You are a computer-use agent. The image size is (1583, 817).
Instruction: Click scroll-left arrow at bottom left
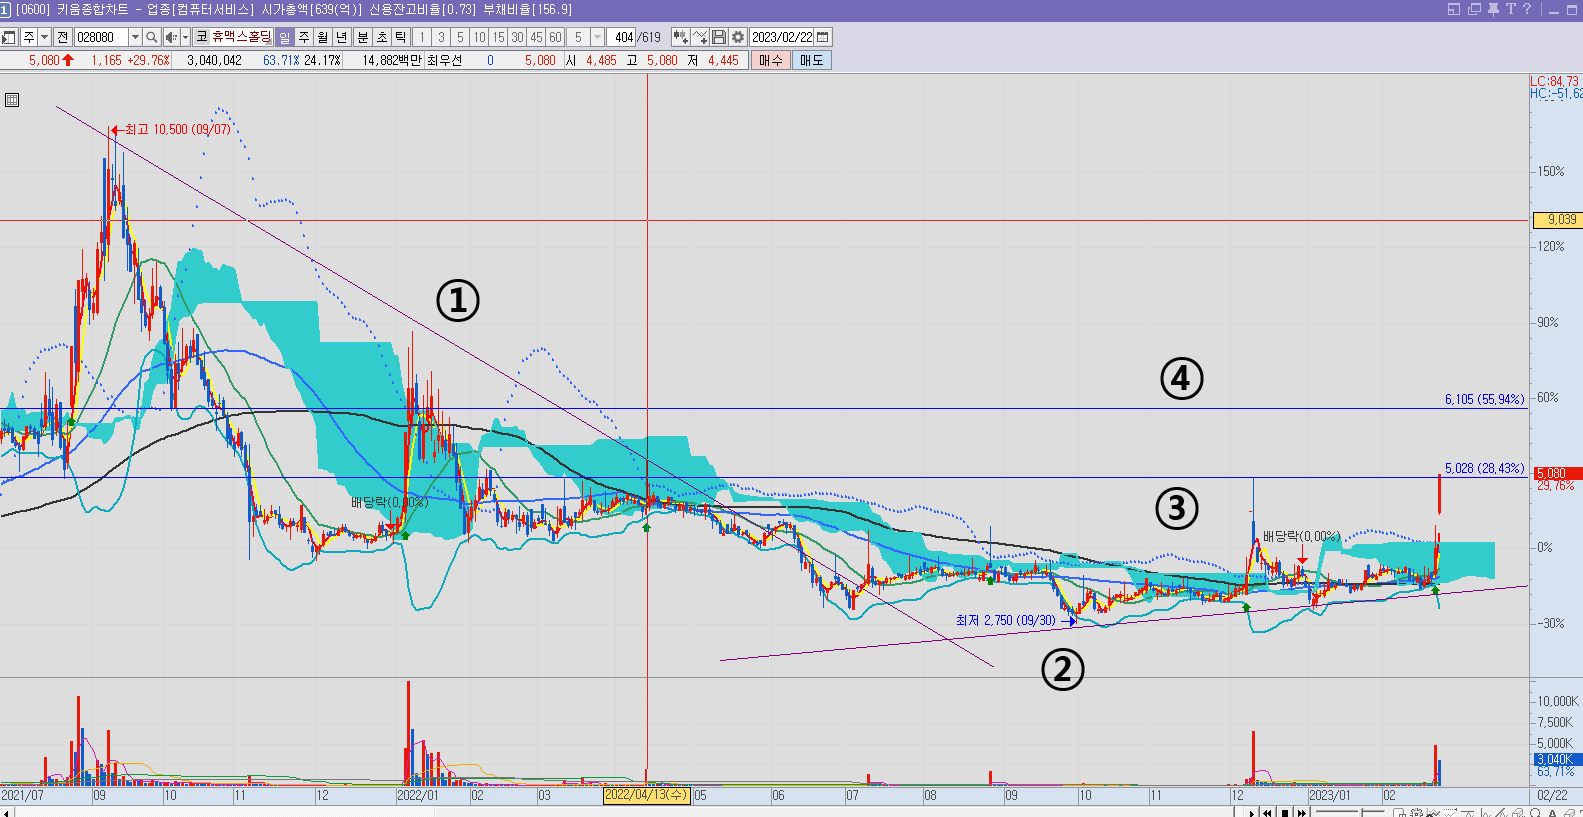[7, 813]
